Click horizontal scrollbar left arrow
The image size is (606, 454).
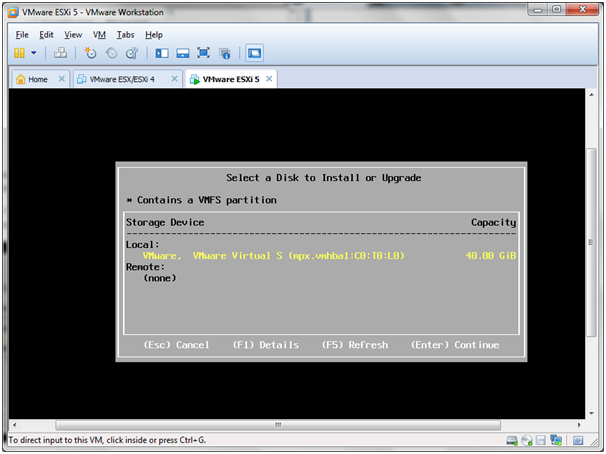tap(15, 425)
